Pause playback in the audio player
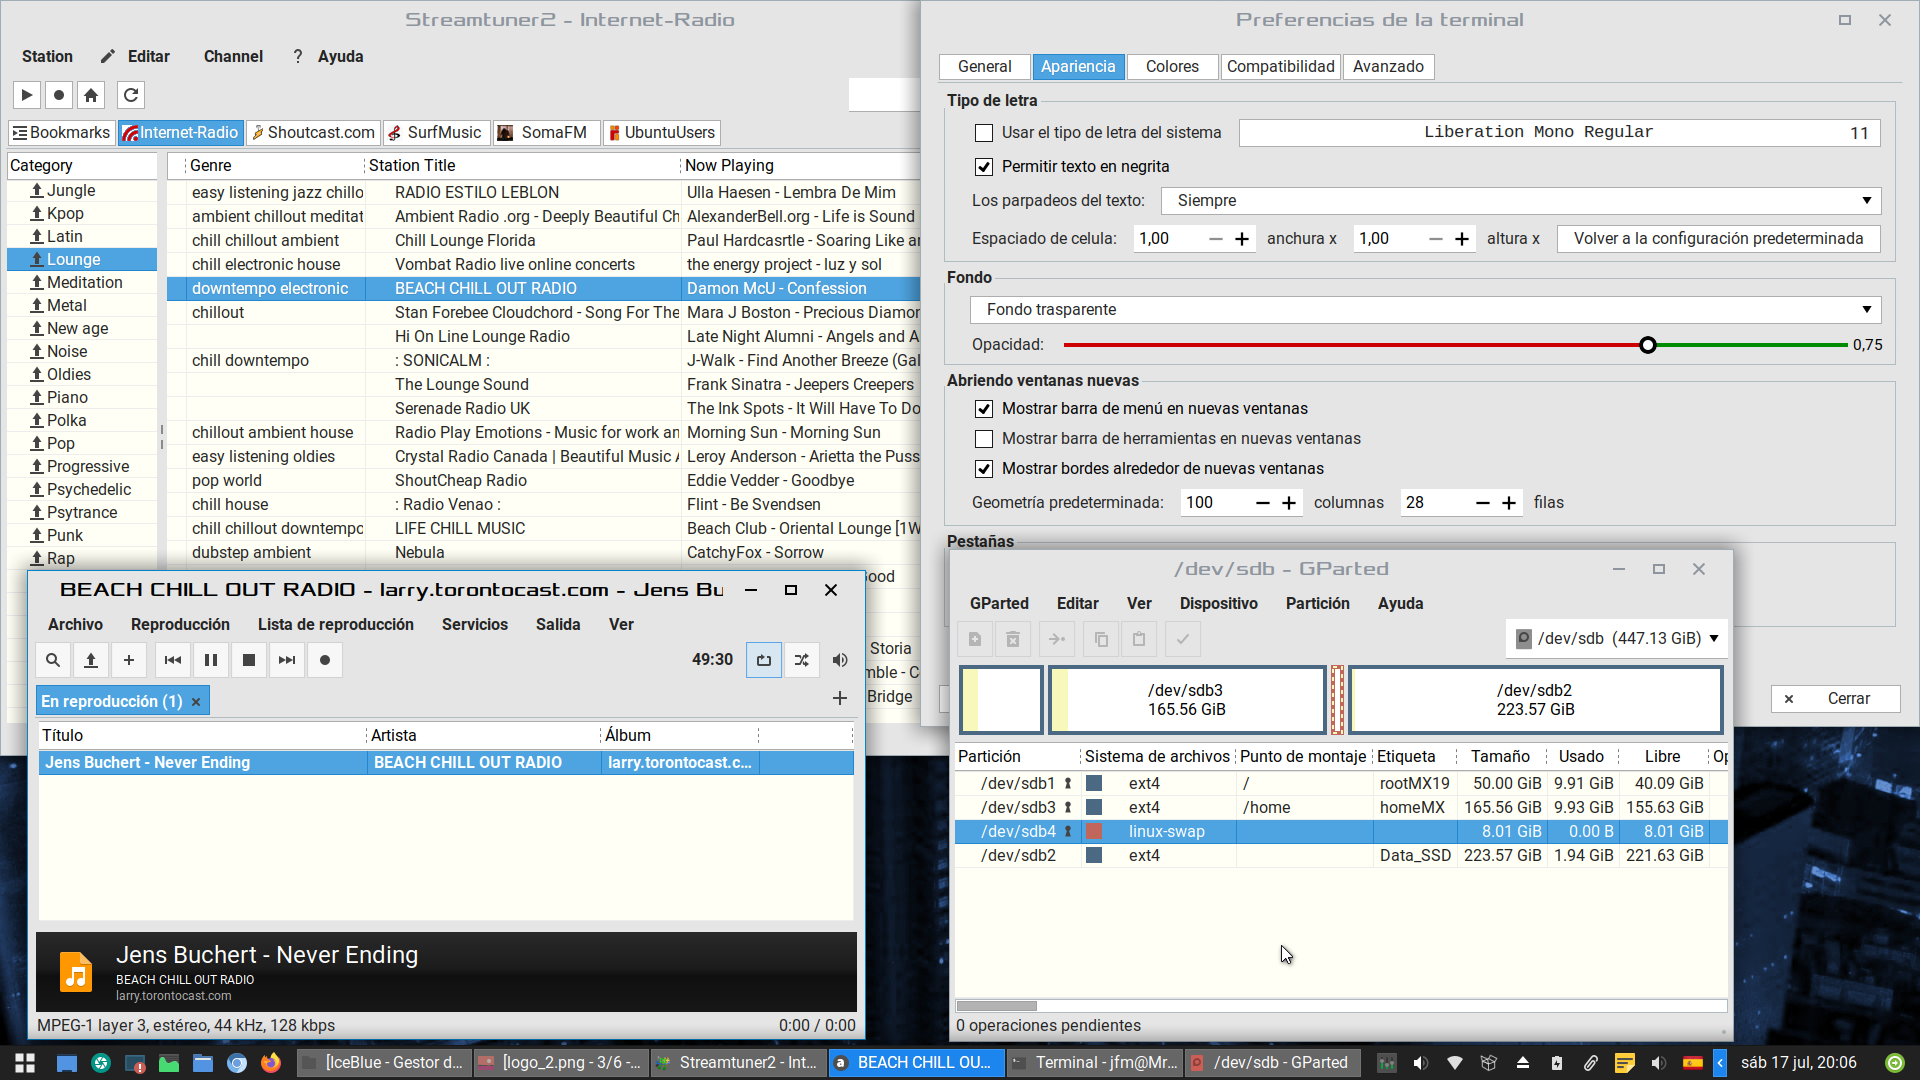This screenshot has width=1920, height=1080. (211, 660)
